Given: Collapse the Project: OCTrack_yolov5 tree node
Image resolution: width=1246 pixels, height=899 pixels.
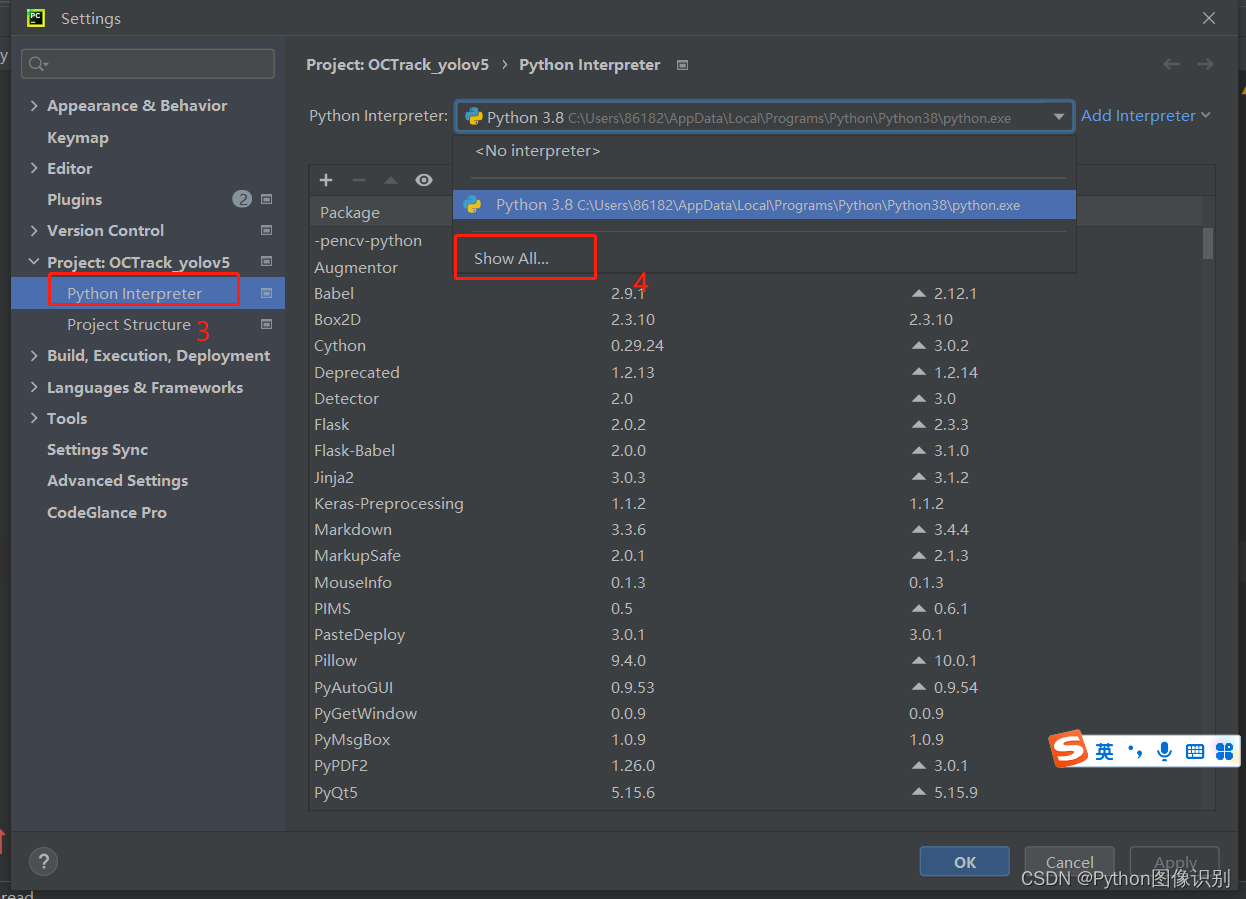Looking at the screenshot, I should click(x=35, y=262).
